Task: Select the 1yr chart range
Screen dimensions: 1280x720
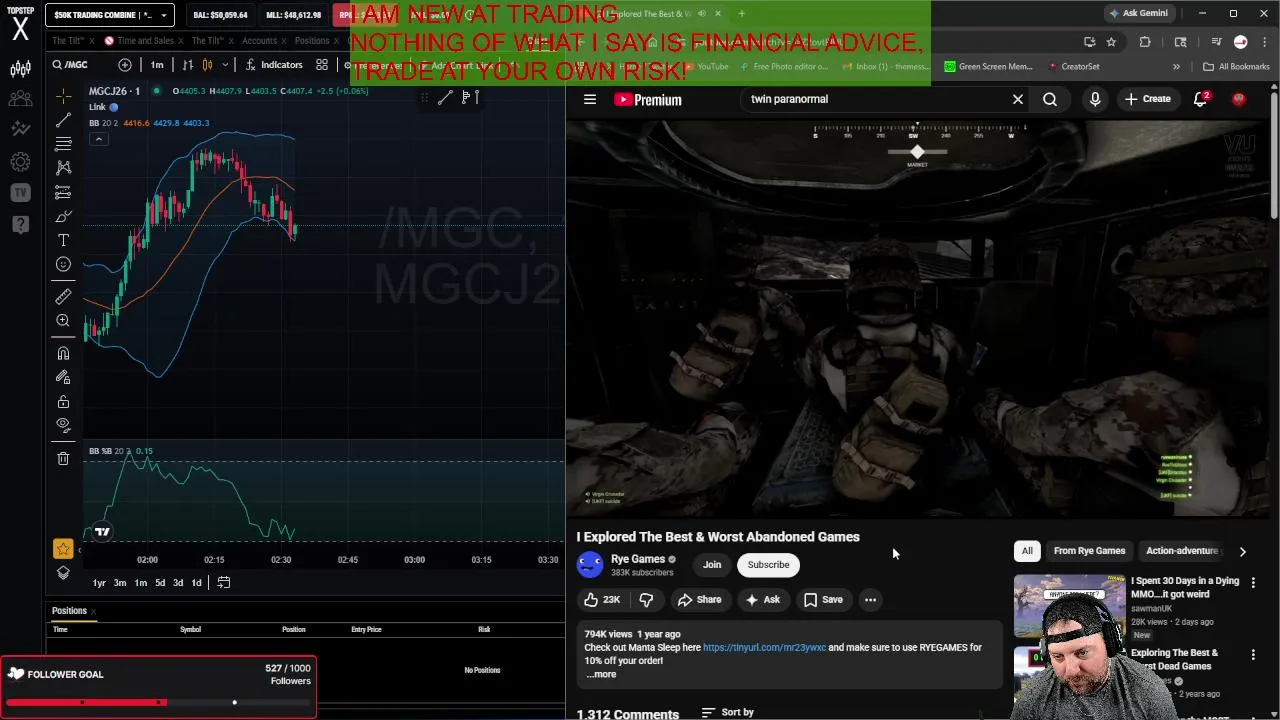Action: coord(99,583)
